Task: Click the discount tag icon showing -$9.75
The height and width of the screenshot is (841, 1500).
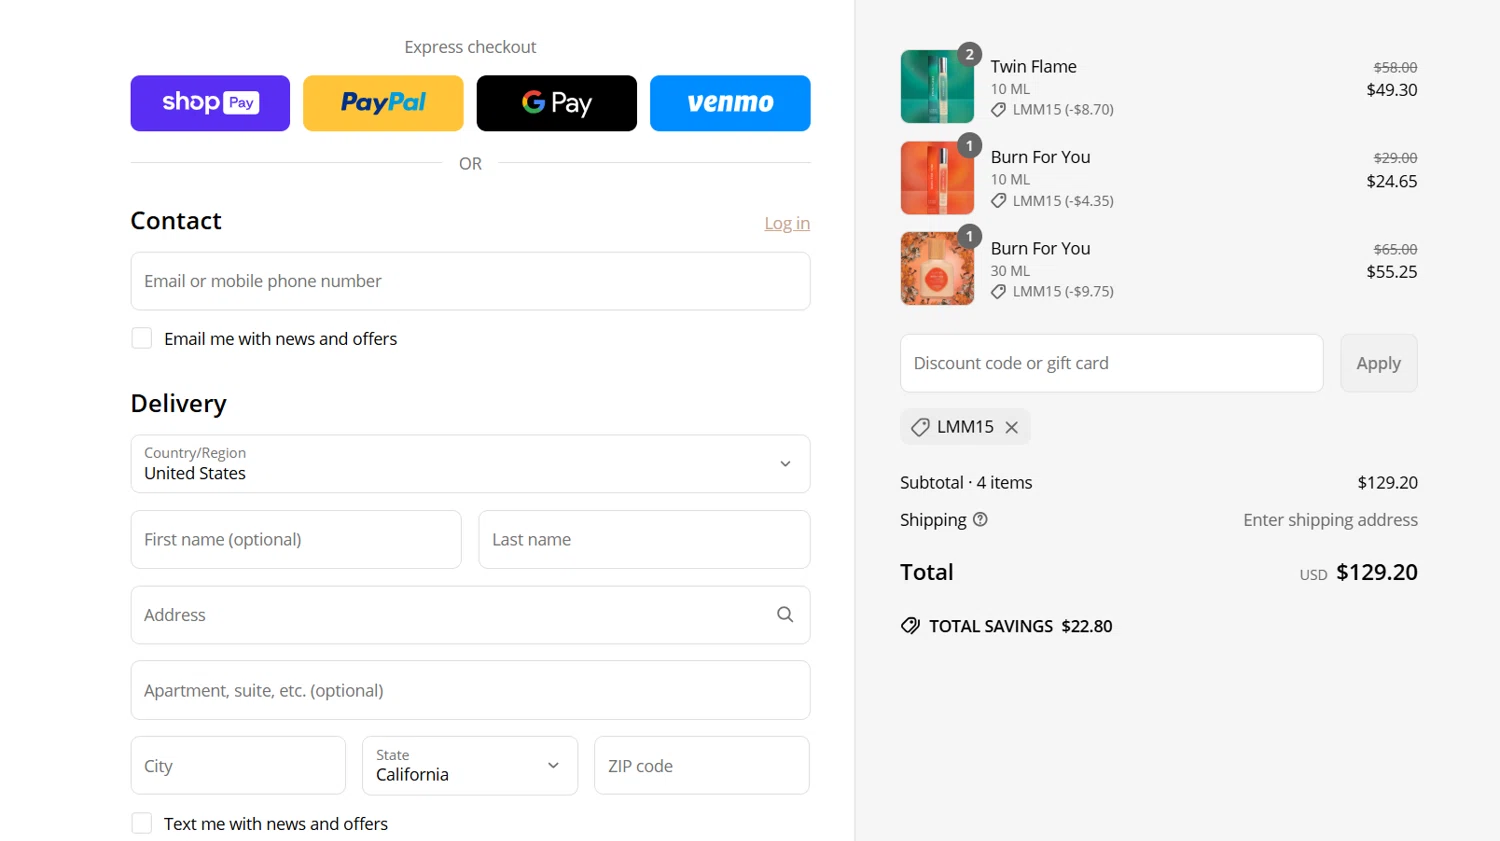Action: [x=998, y=292]
